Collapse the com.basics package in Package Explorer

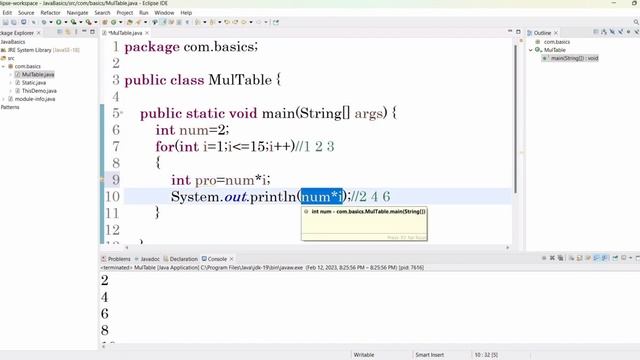click(3, 66)
